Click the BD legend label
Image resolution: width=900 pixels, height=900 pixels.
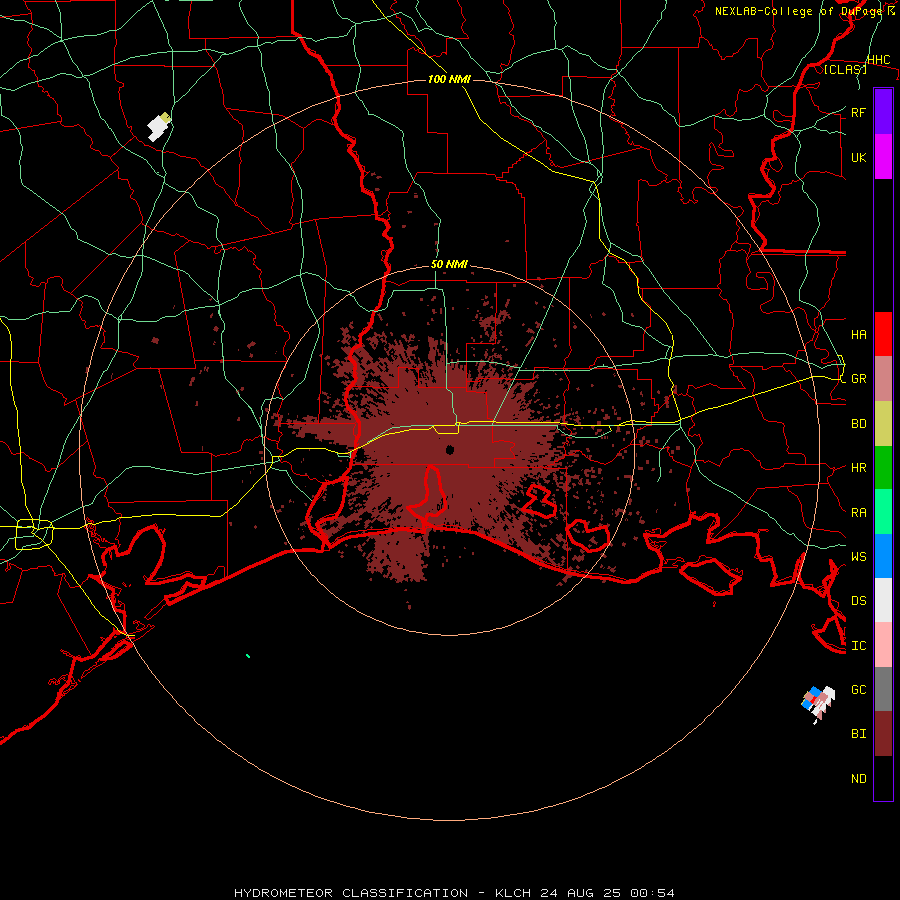click(x=858, y=424)
